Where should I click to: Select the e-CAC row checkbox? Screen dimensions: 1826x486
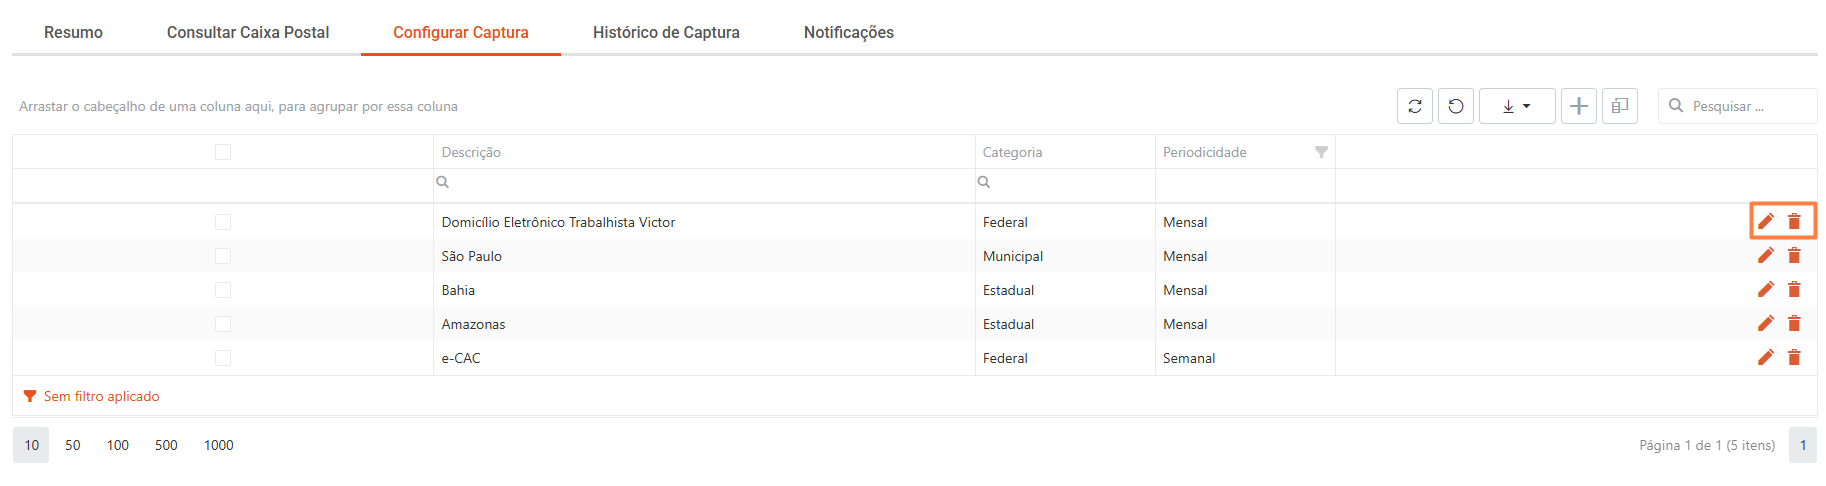[223, 358]
